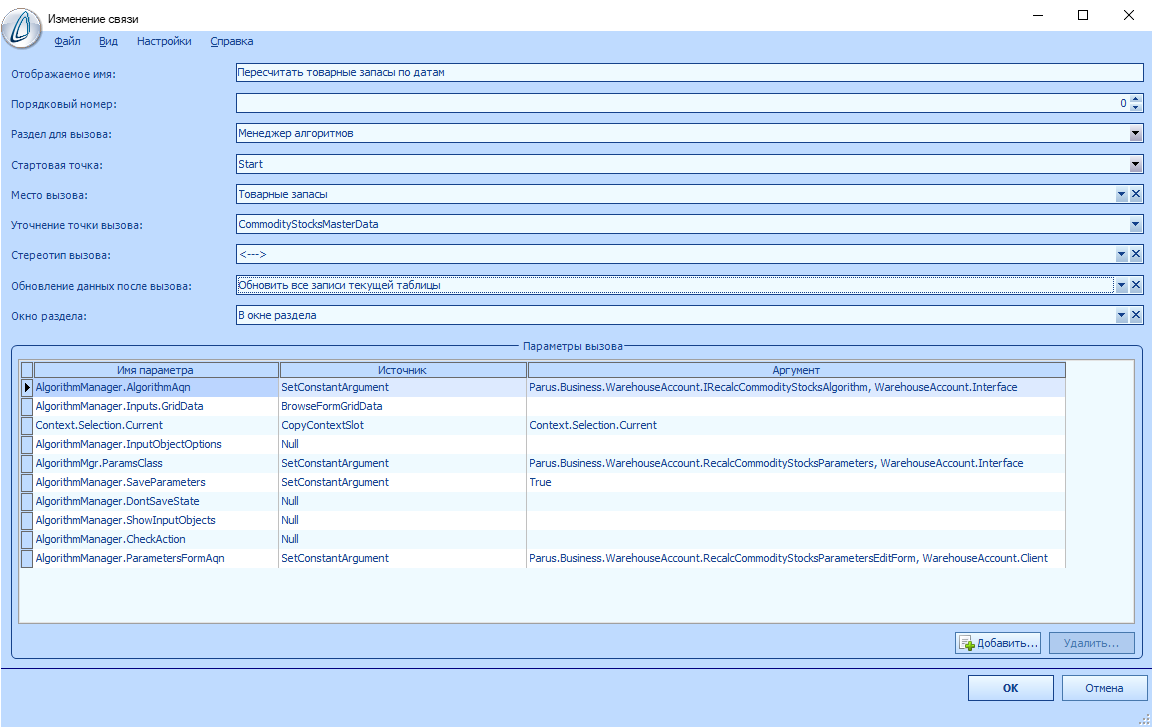Clear the Стереотип вызова value
This screenshot has width=1153, height=728.
pos(1136,254)
